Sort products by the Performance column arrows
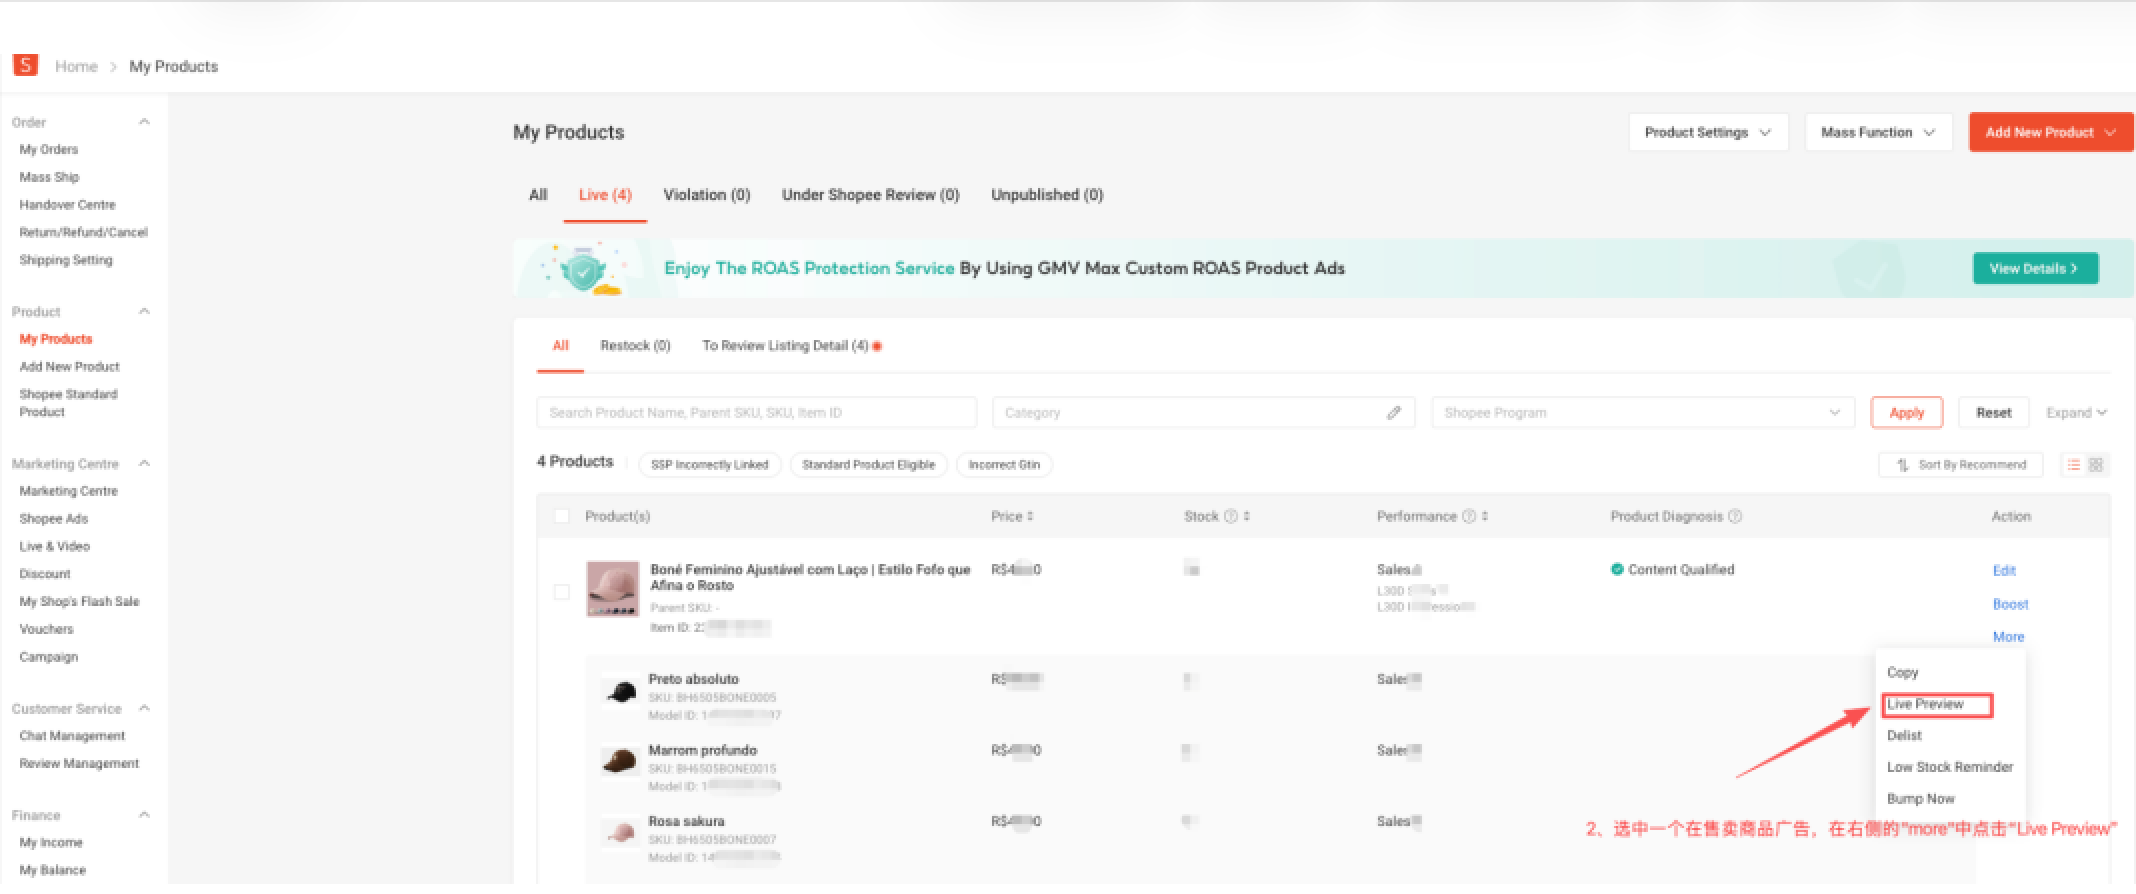Viewport: 2136px width, 894px height. pyautogui.click(x=1485, y=516)
